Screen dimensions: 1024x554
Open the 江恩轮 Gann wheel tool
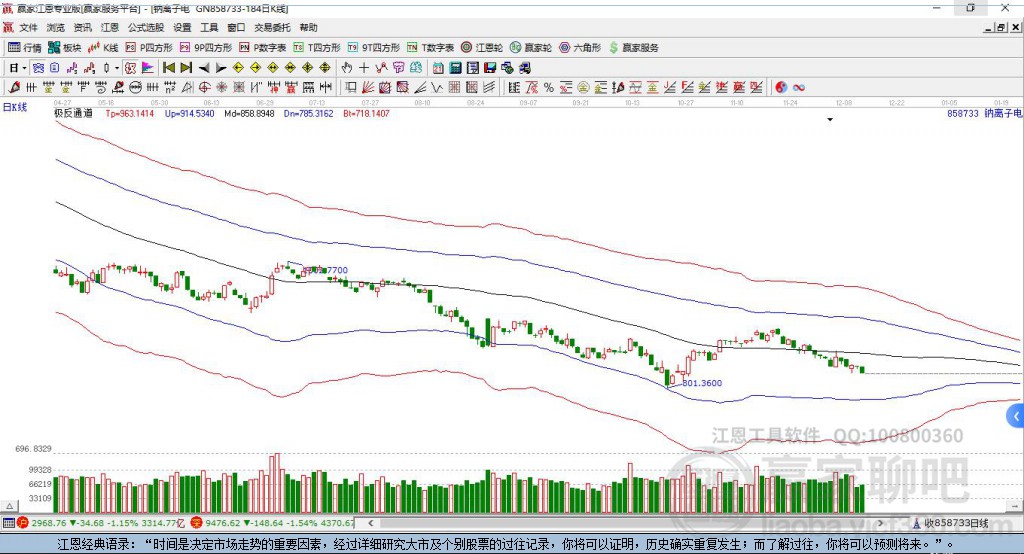click(x=482, y=48)
